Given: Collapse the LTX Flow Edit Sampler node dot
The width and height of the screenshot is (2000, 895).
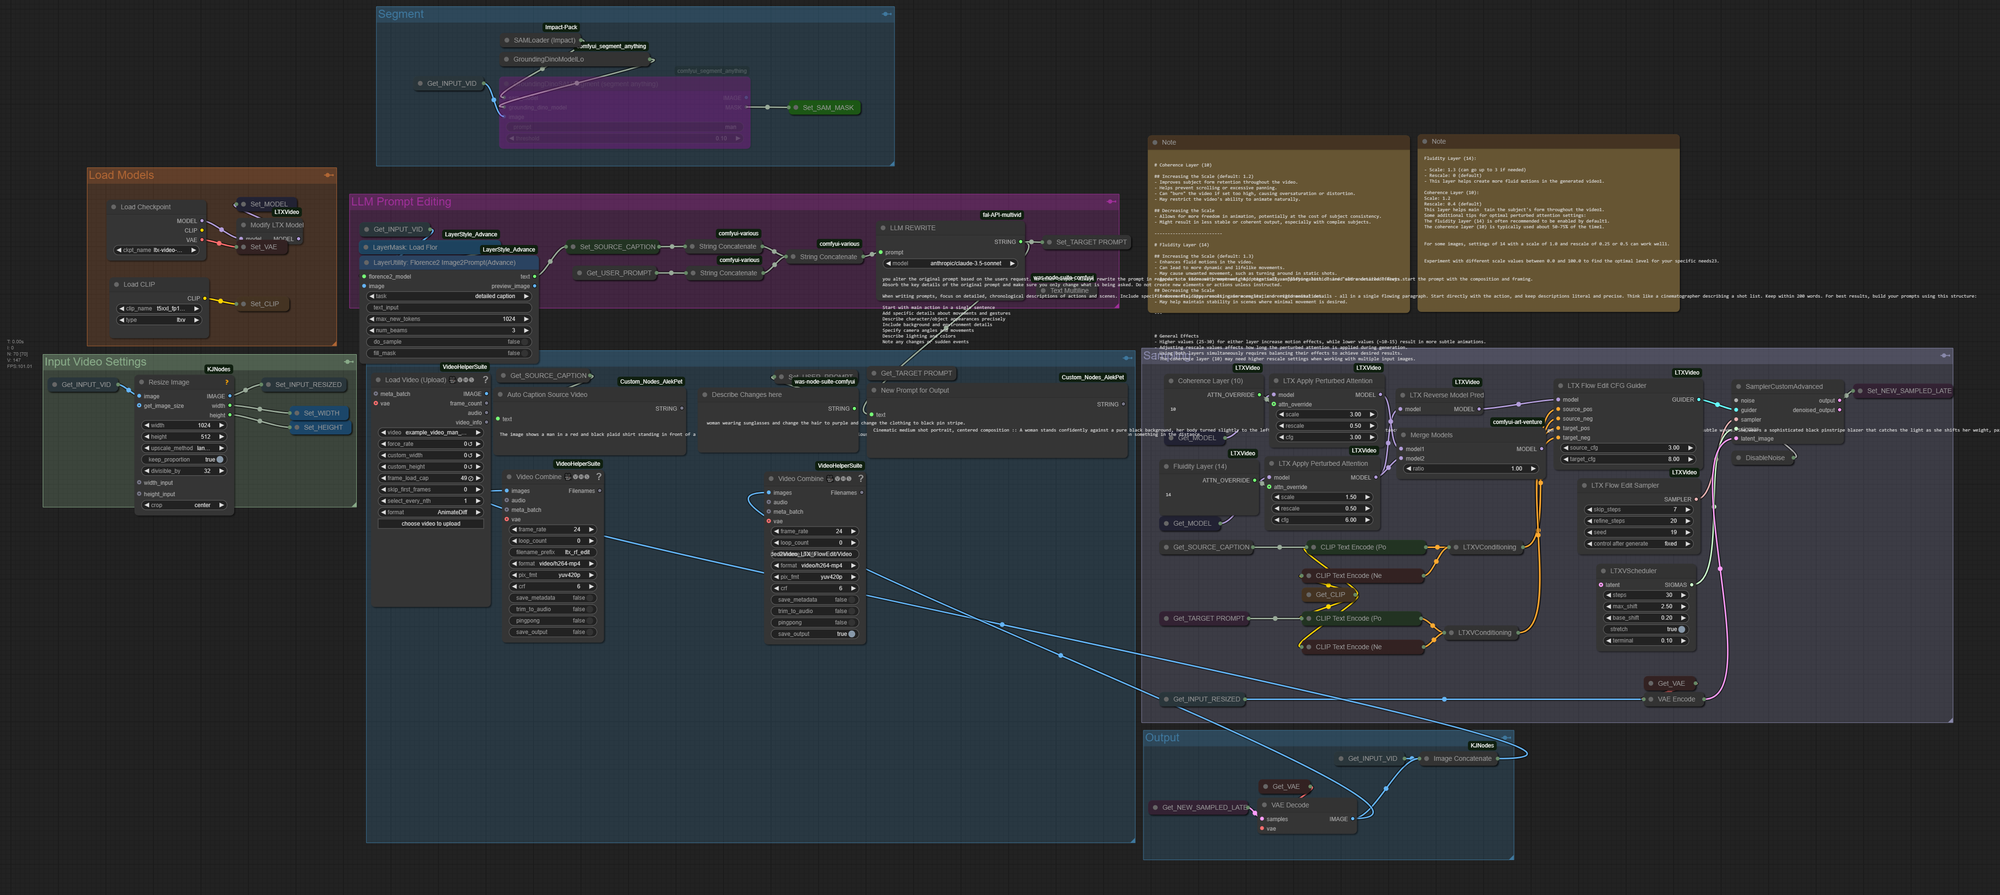Looking at the screenshot, I should point(1584,485).
